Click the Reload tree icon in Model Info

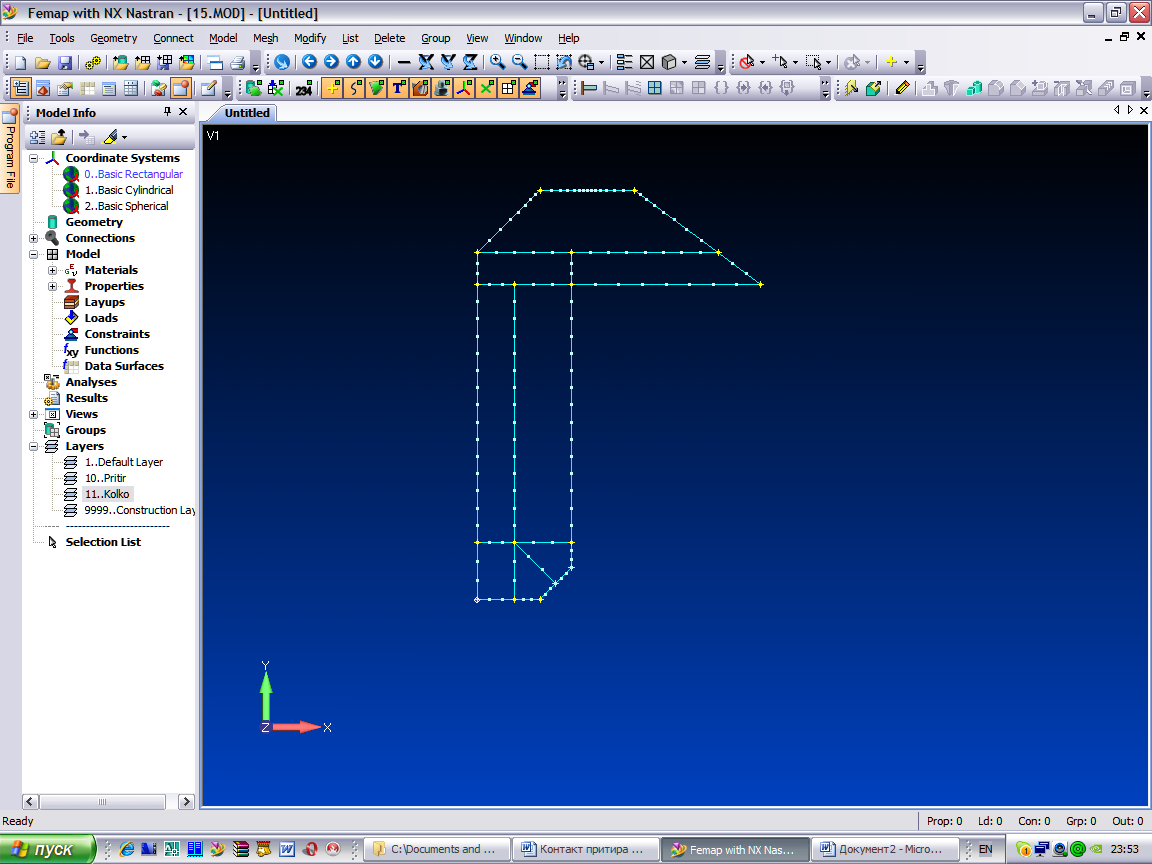coord(37,137)
